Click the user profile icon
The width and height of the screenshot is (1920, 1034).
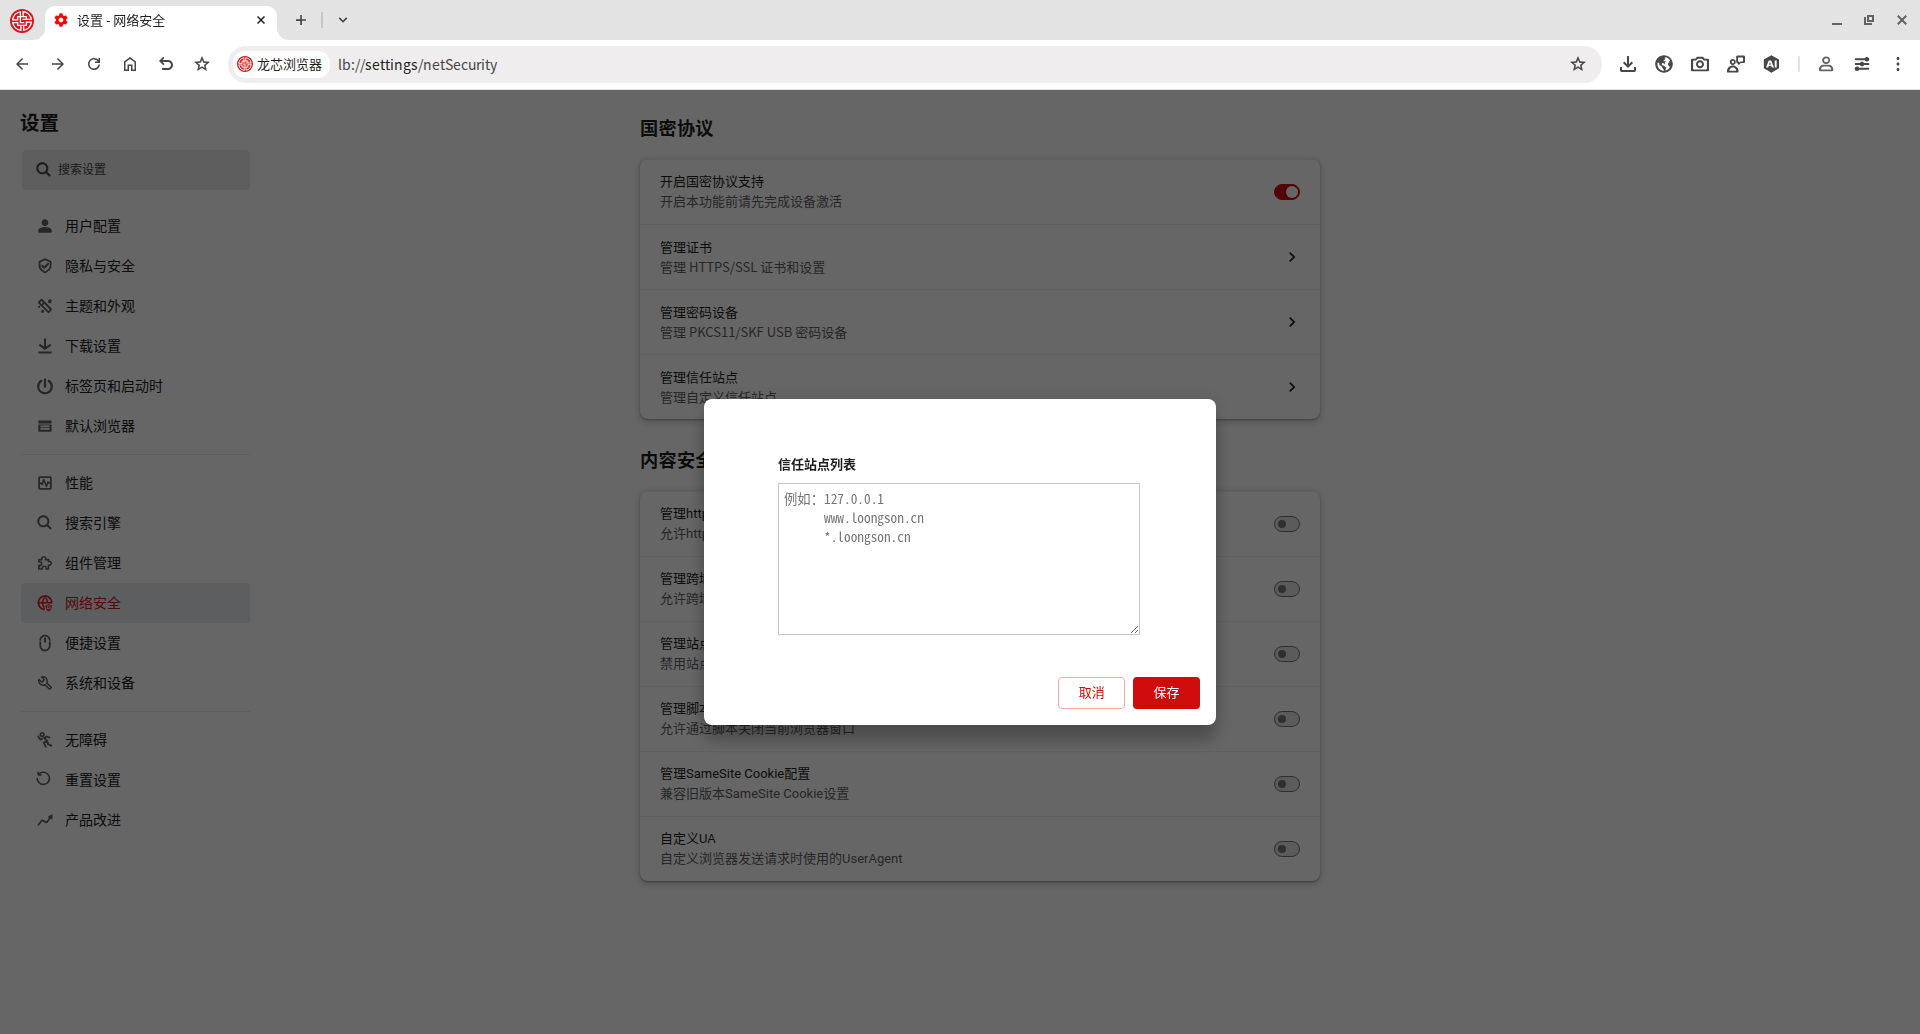pos(1825,64)
